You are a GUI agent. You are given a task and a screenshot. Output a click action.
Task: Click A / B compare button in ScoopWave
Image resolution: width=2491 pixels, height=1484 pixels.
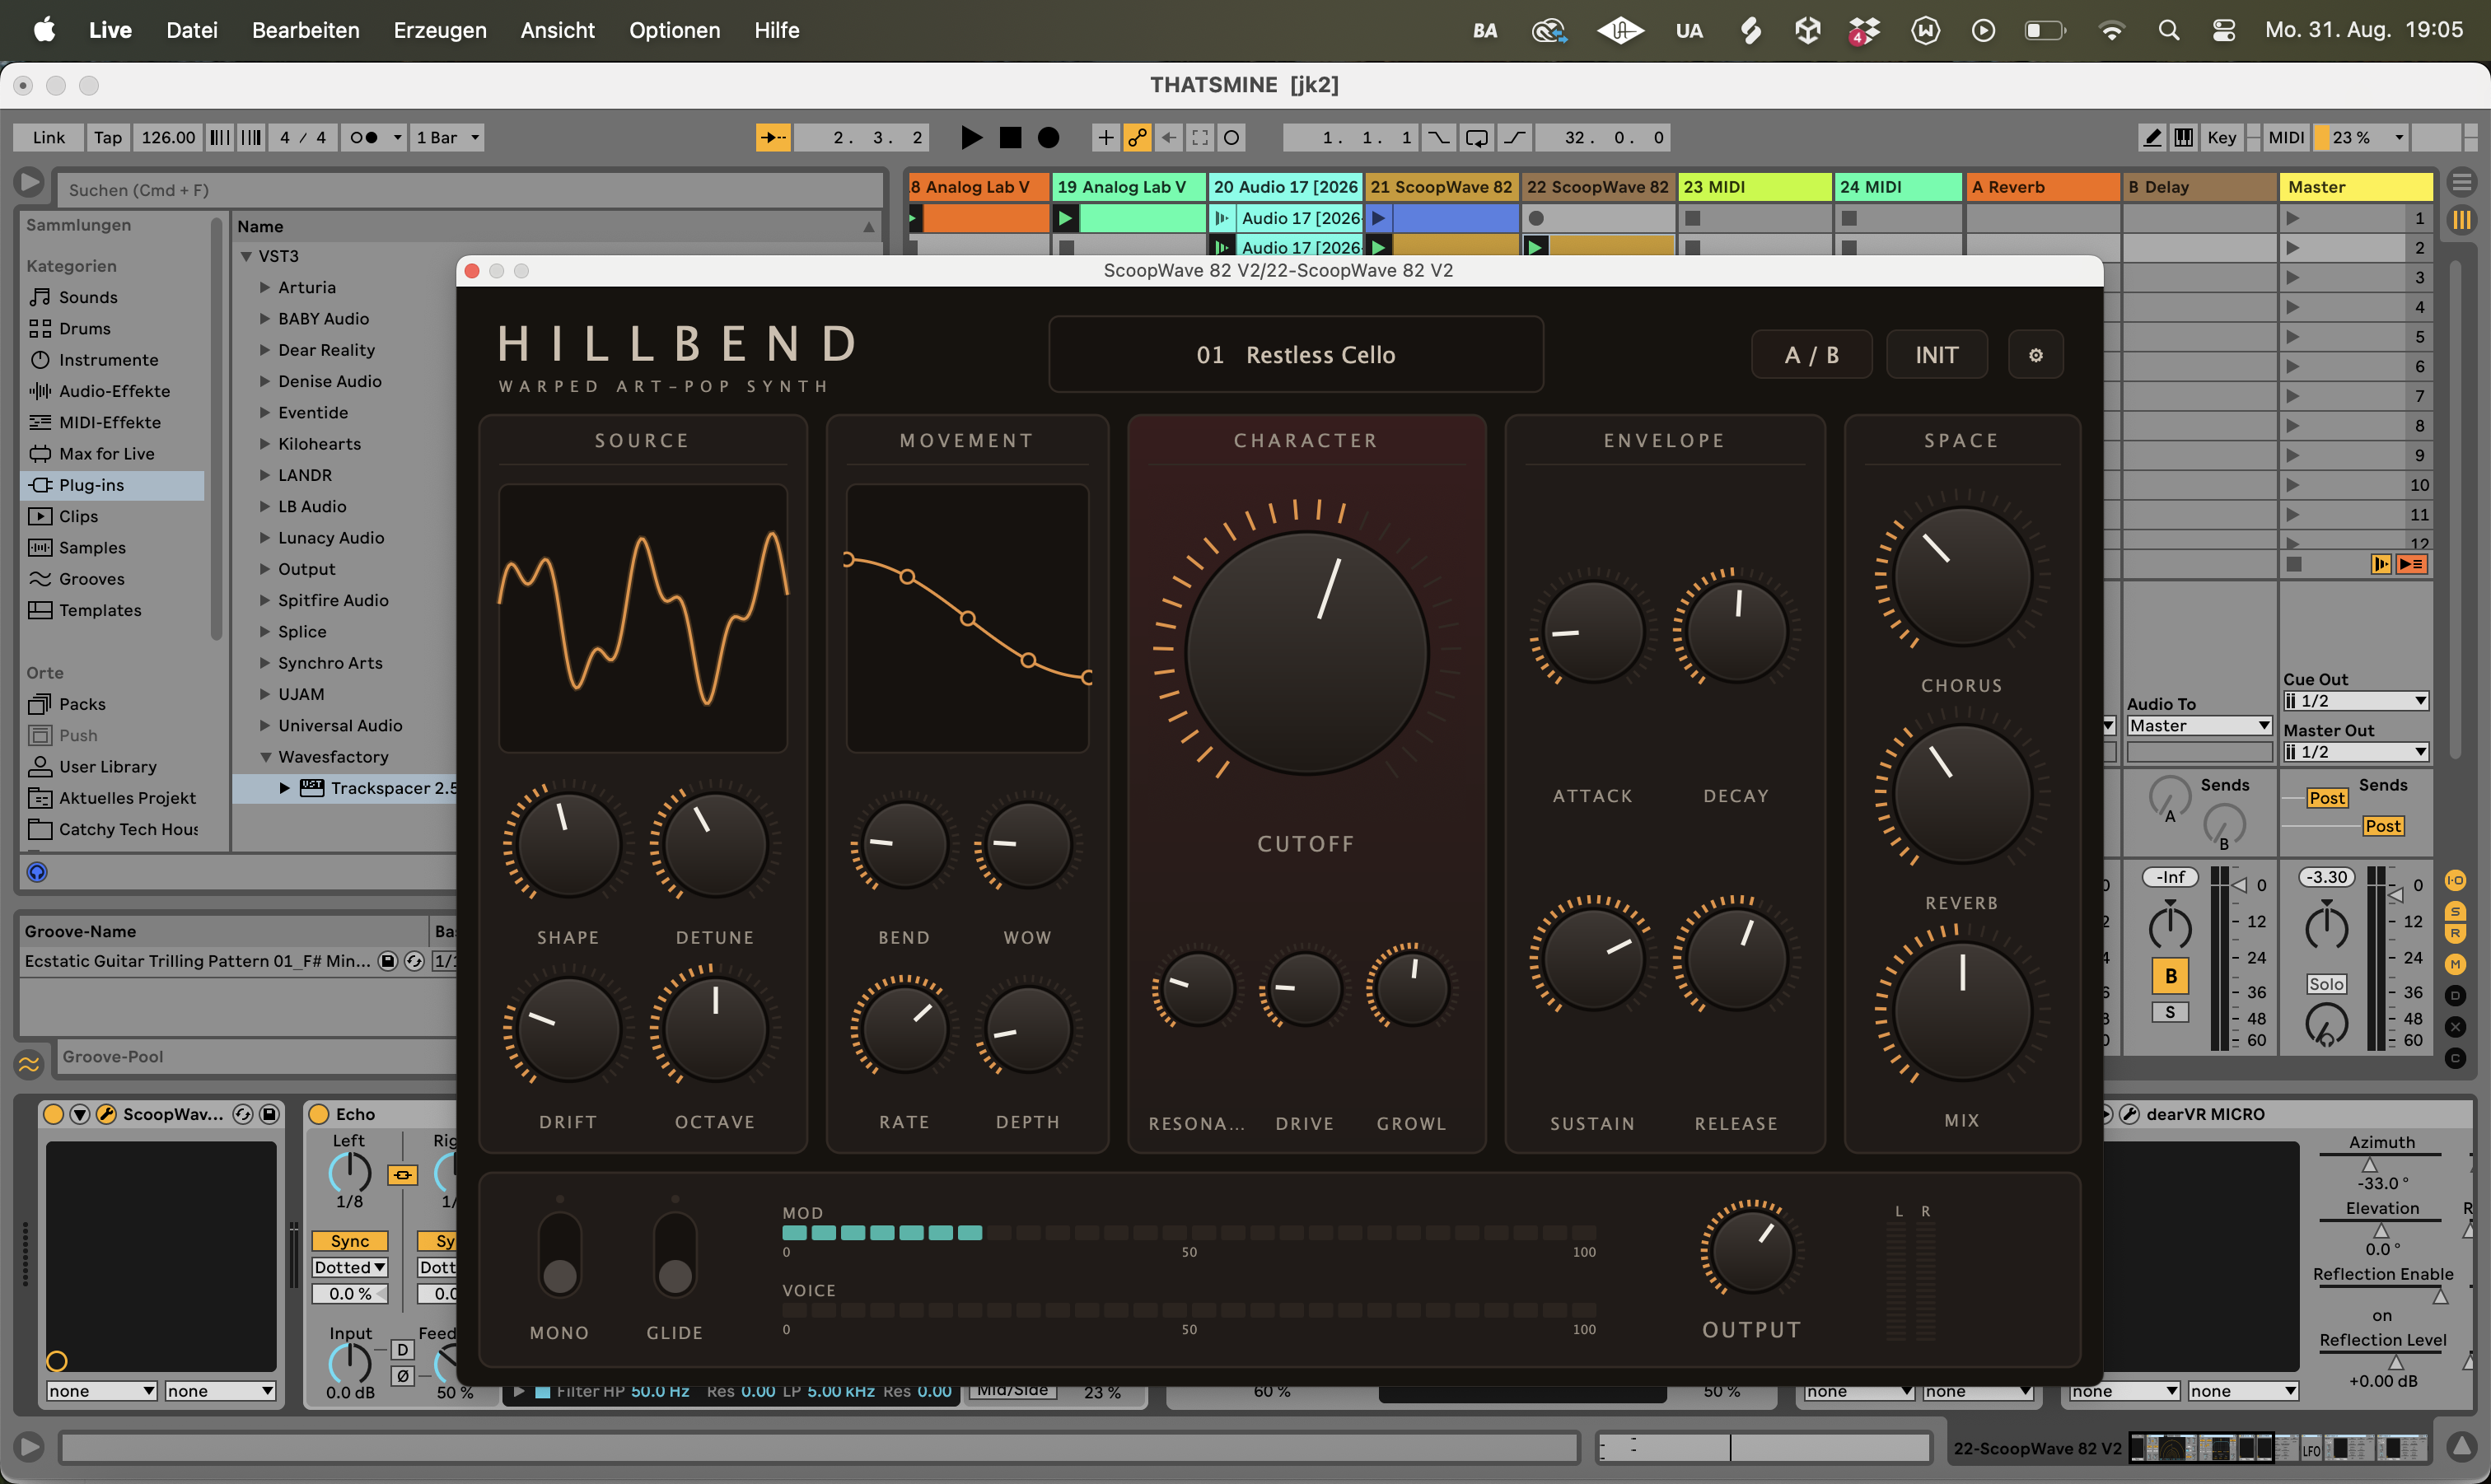click(x=1811, y=355)
